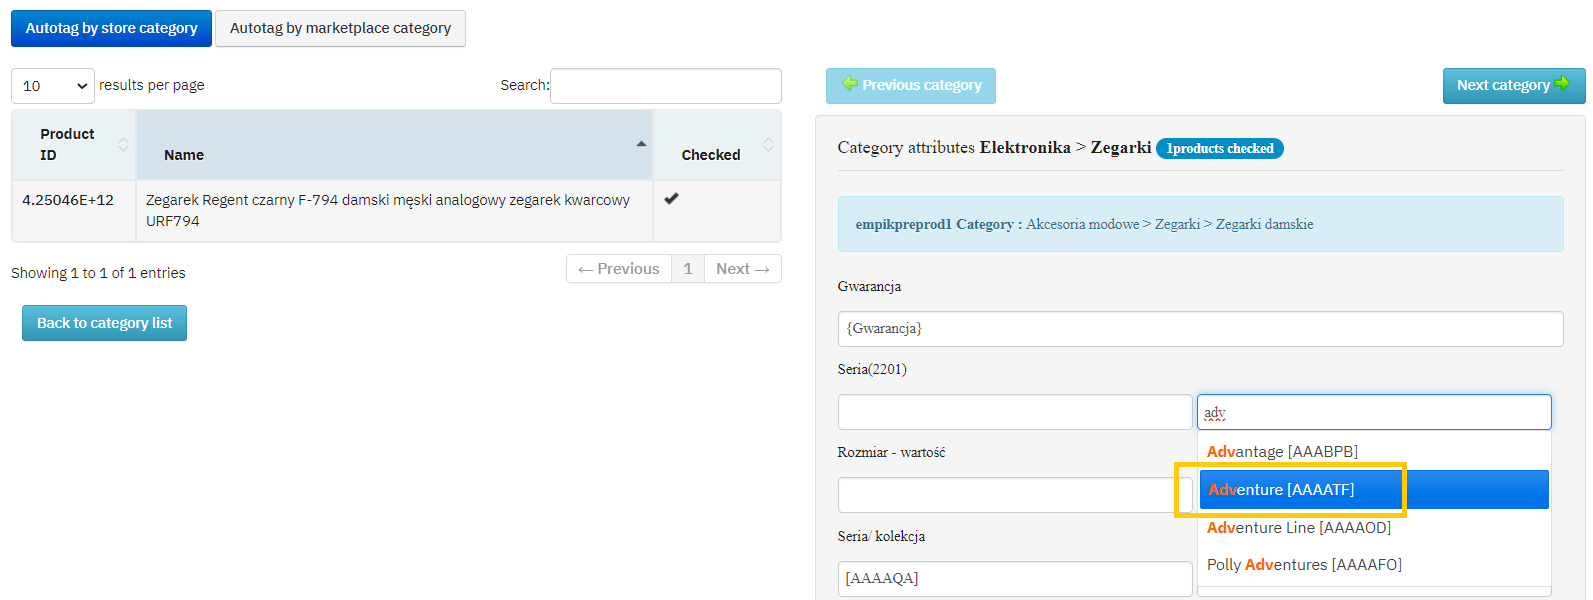Click the checkmark in the Checked column
This screenshot has height=600, width=1593.
click(x=671, y=198)
